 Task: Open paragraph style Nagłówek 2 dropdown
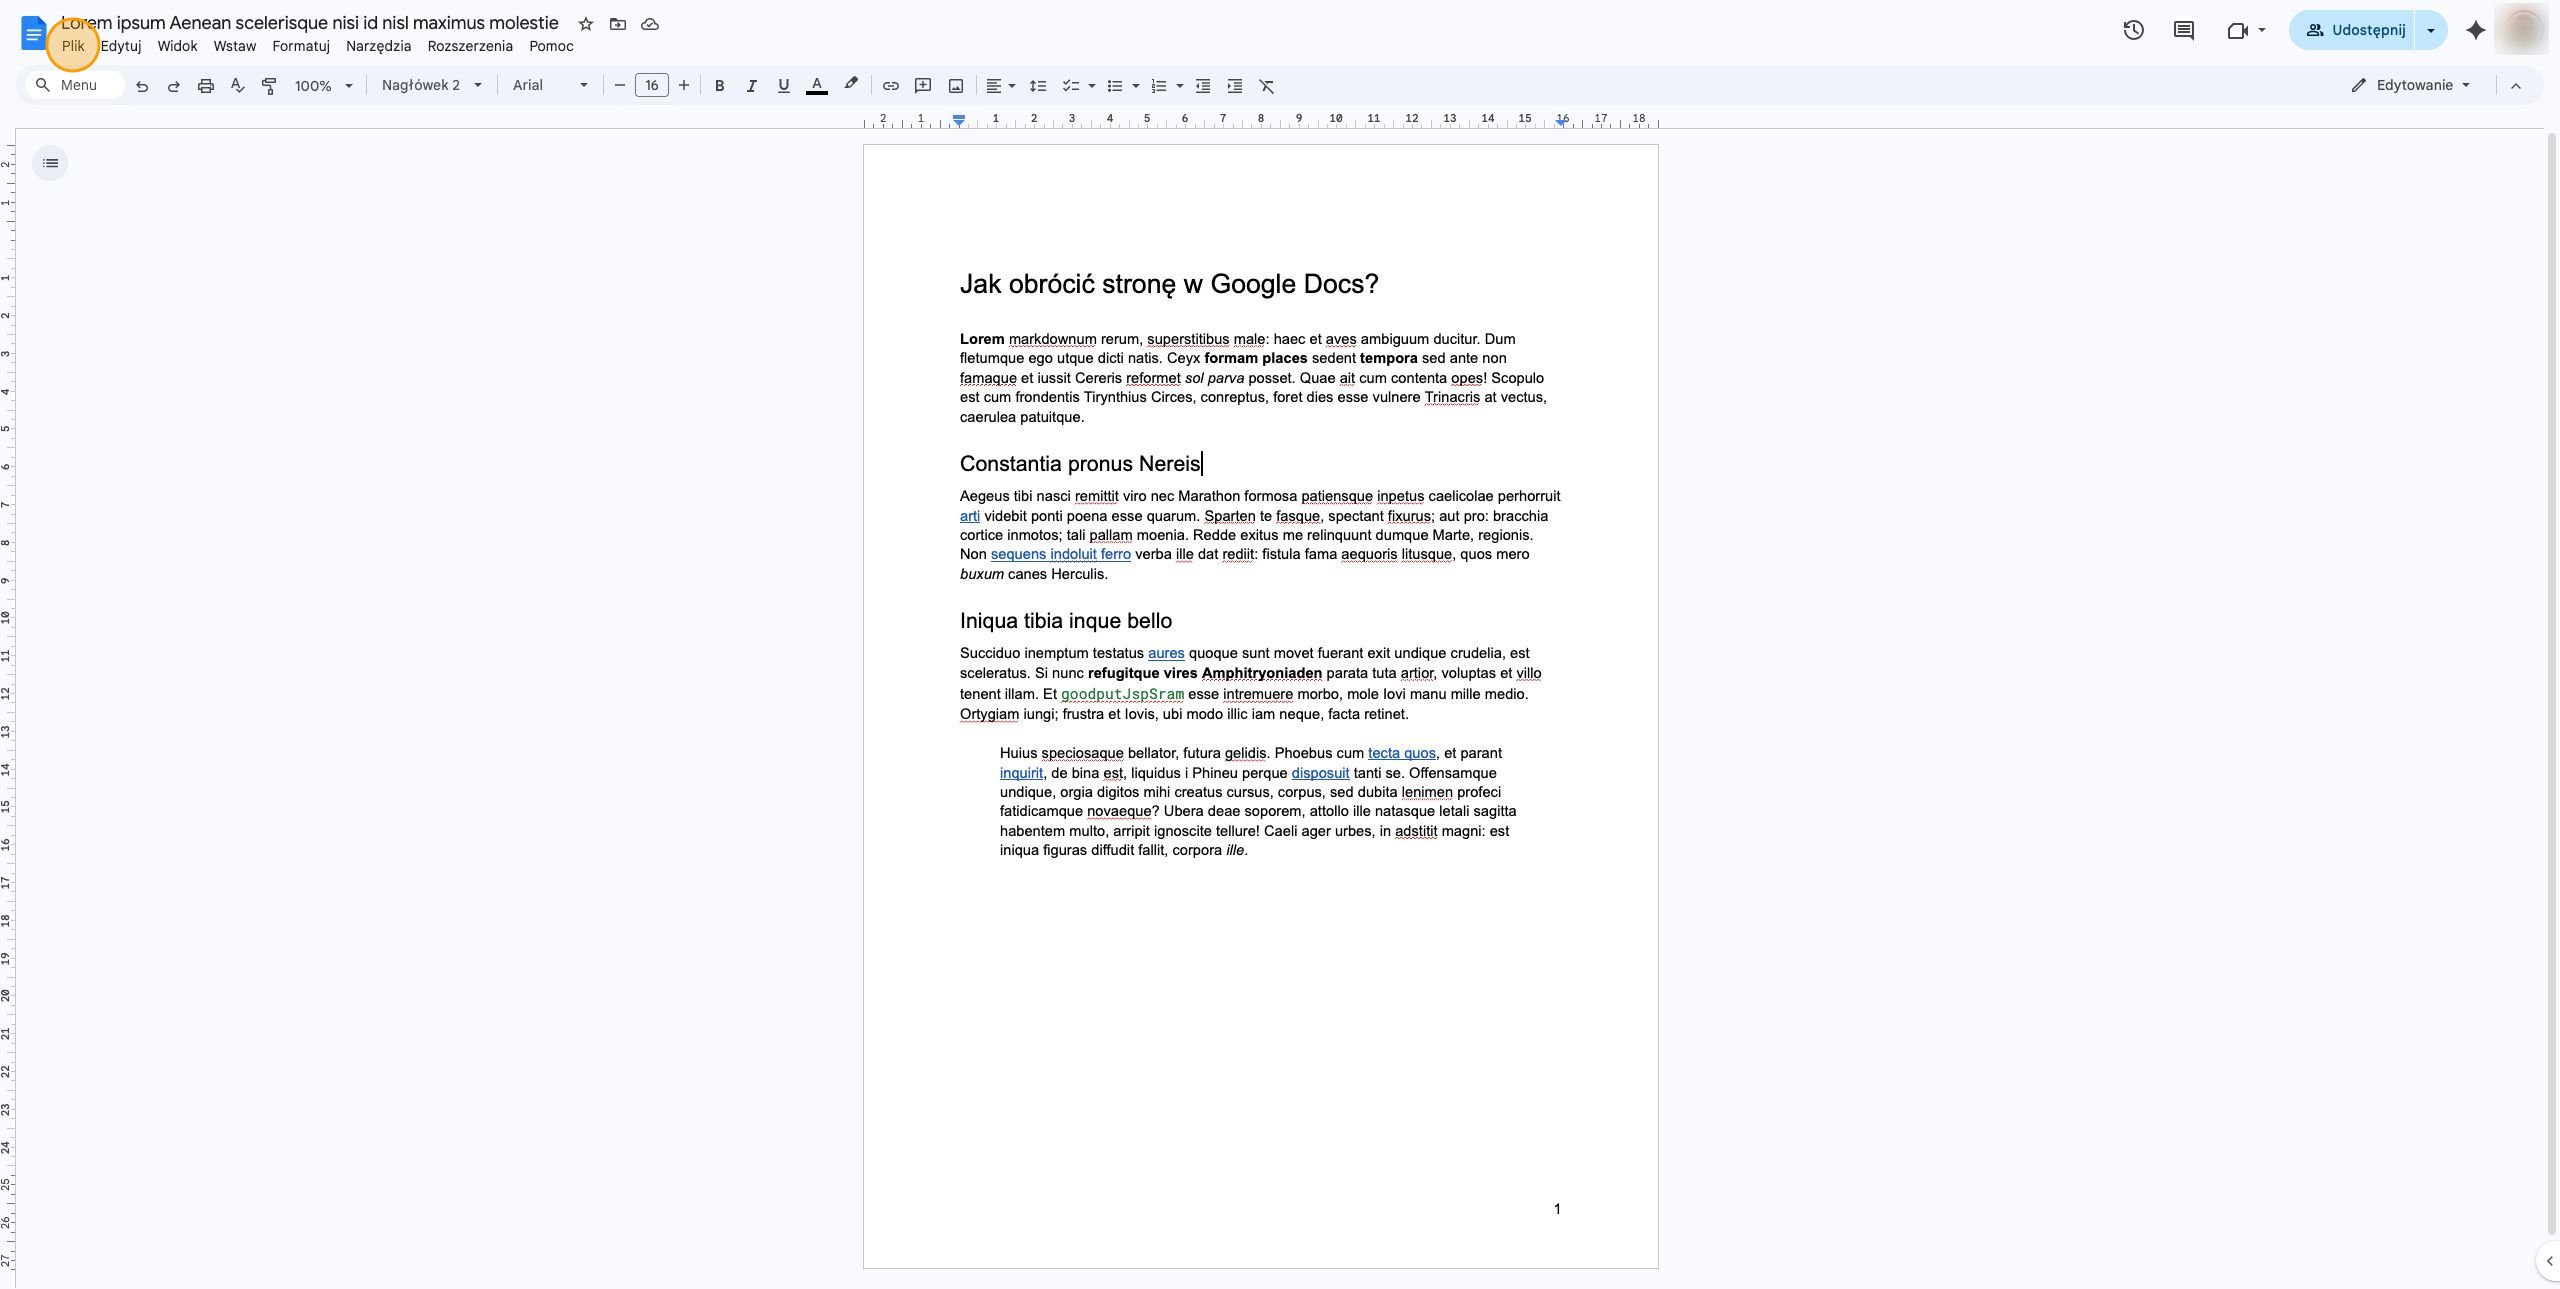pos(432,86)
